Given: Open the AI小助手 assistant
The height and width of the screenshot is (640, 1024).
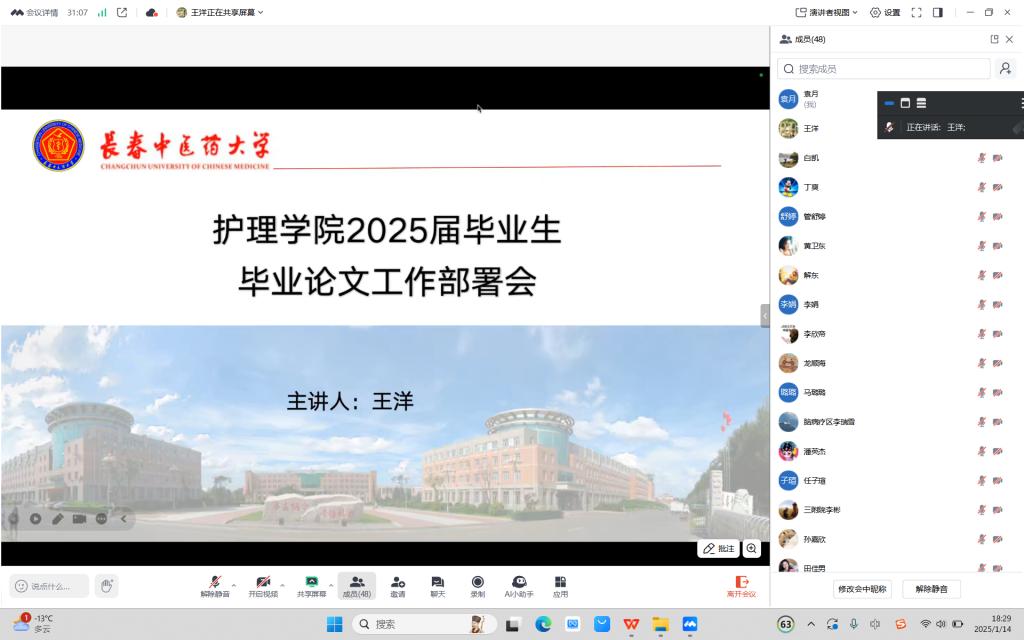Looking at the screenshot, I should click(519, 585).
